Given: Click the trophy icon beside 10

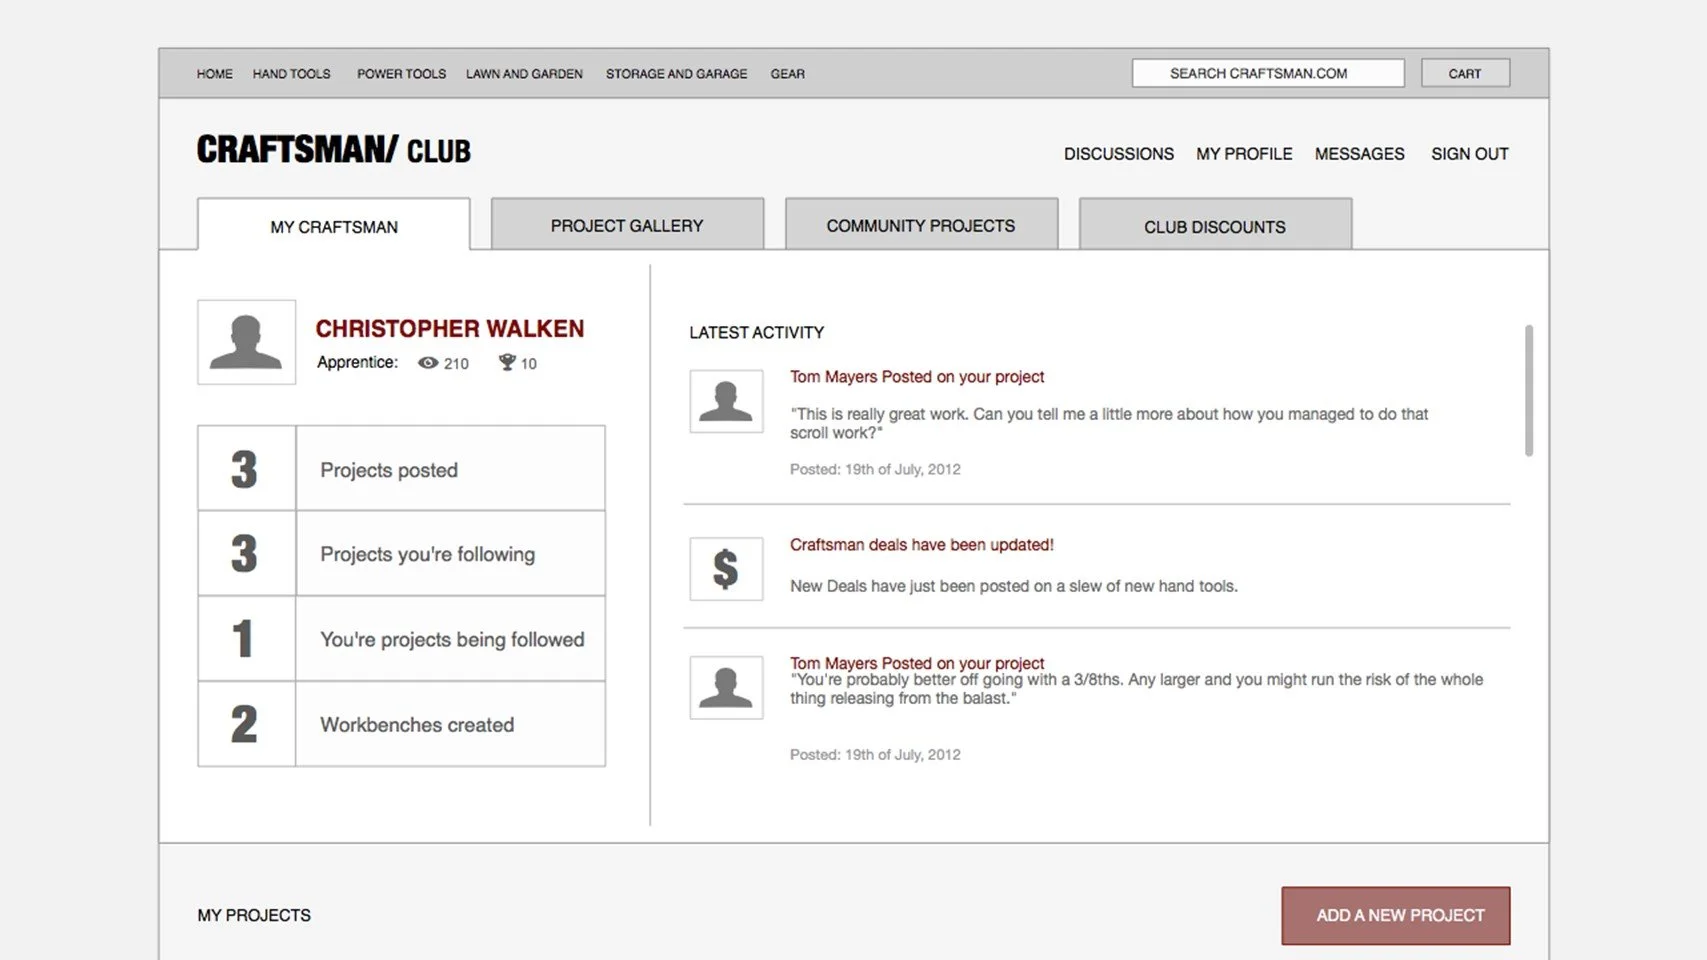Looking at the screenshot, I should click(507, 362).
